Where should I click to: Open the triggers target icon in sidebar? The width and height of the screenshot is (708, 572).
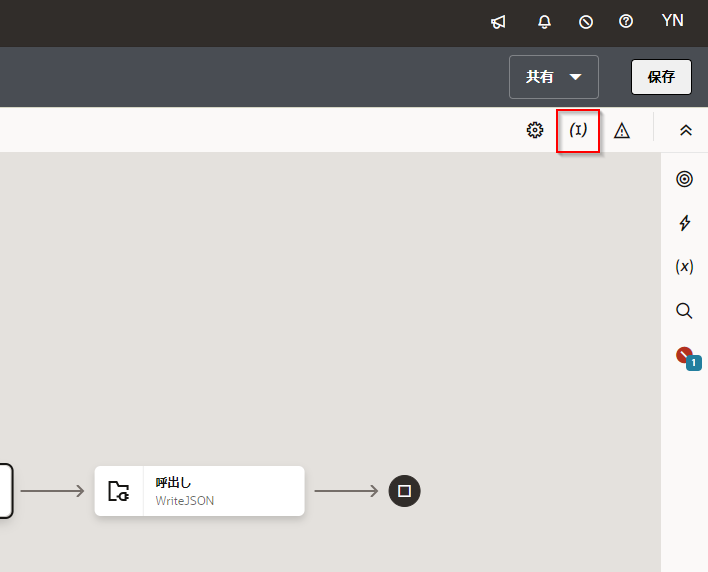pos(684,179)
